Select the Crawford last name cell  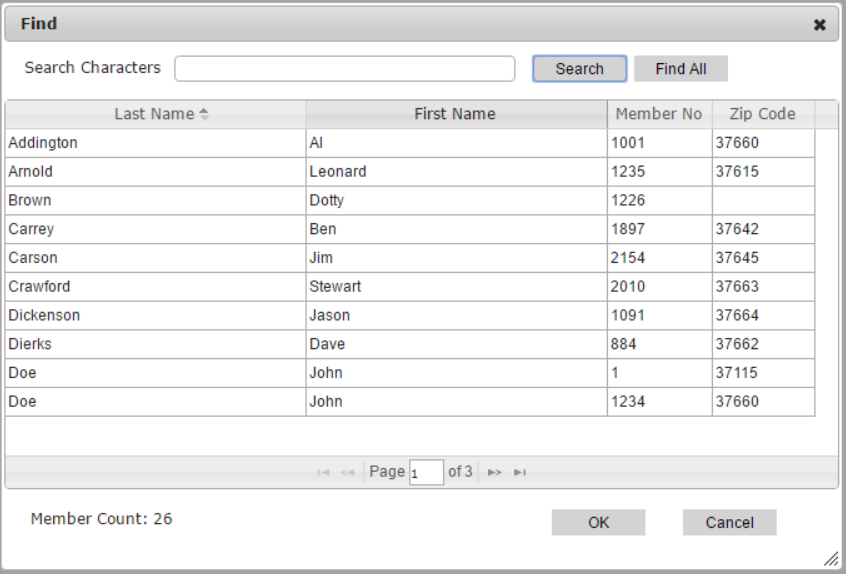155,286
